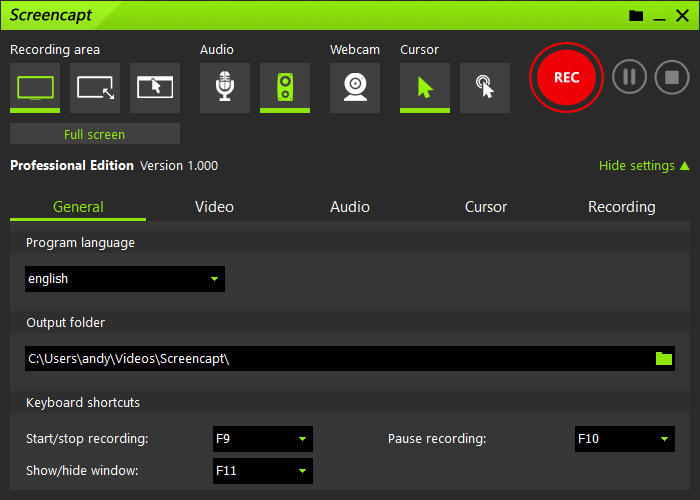Viewport: 700px width, 500px height.
Task: Click the Pause recording label
Action: (x=437, y=439)
